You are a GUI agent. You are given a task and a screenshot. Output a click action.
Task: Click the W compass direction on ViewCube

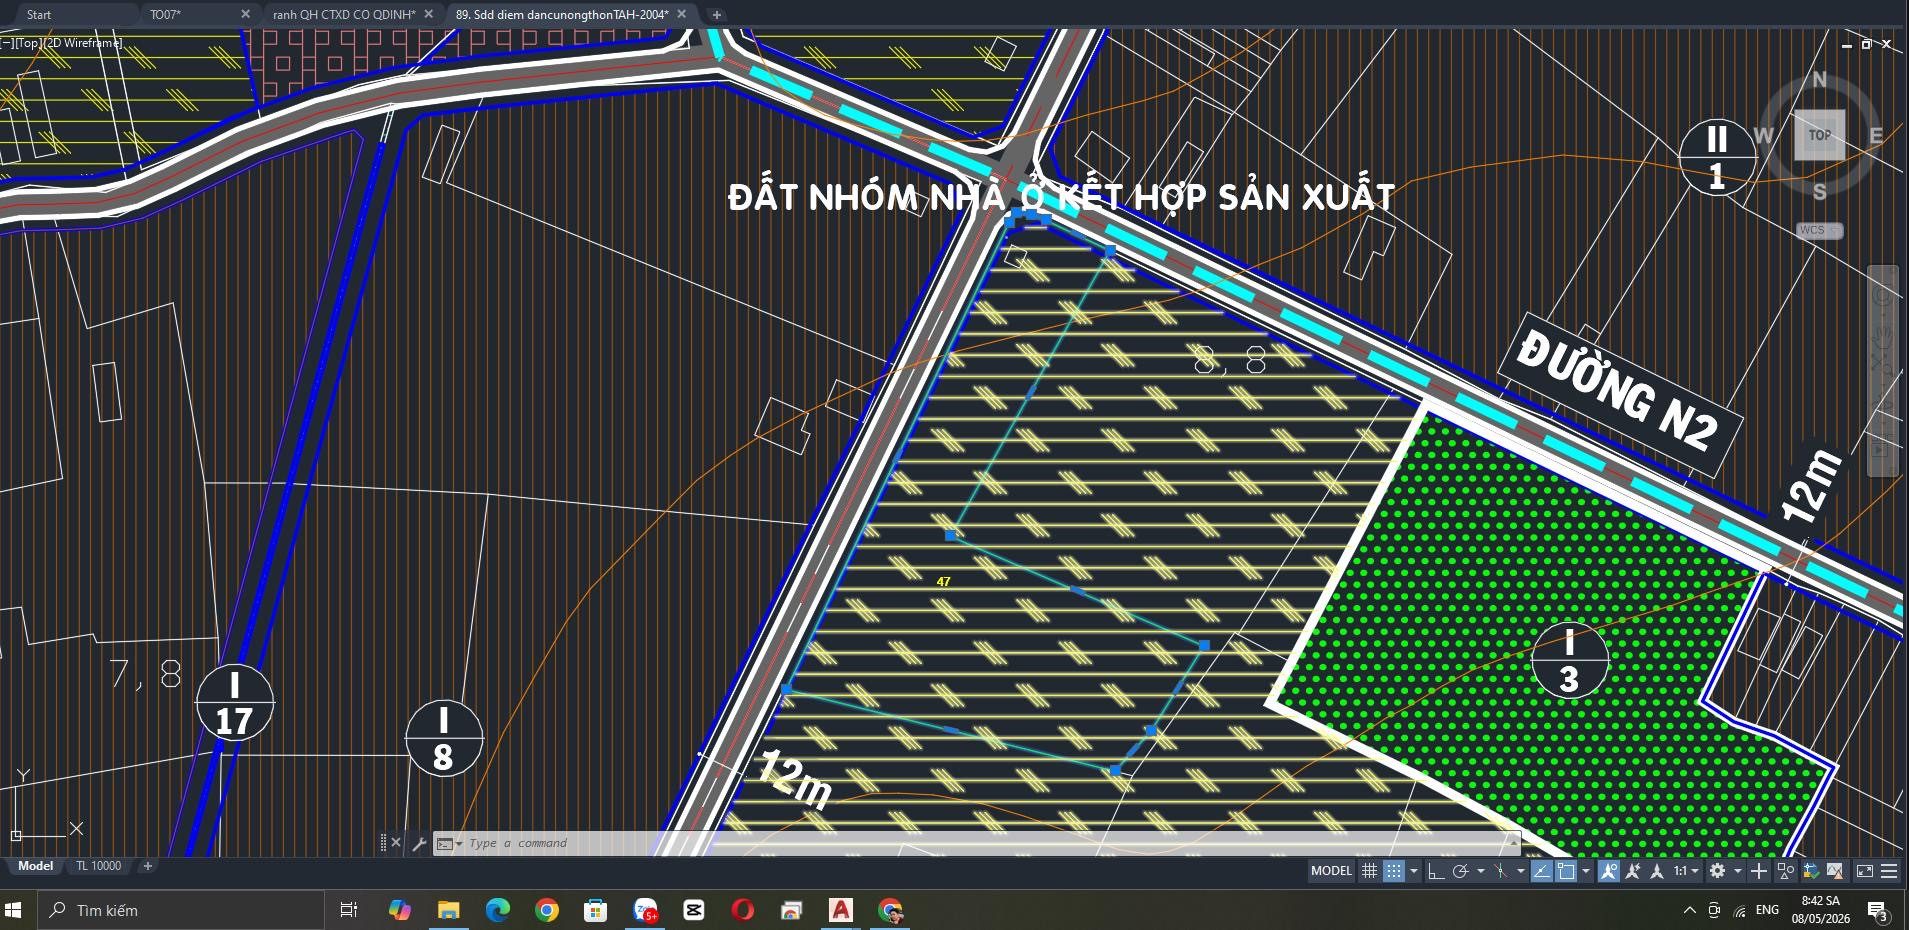(x=1763, y=135)
